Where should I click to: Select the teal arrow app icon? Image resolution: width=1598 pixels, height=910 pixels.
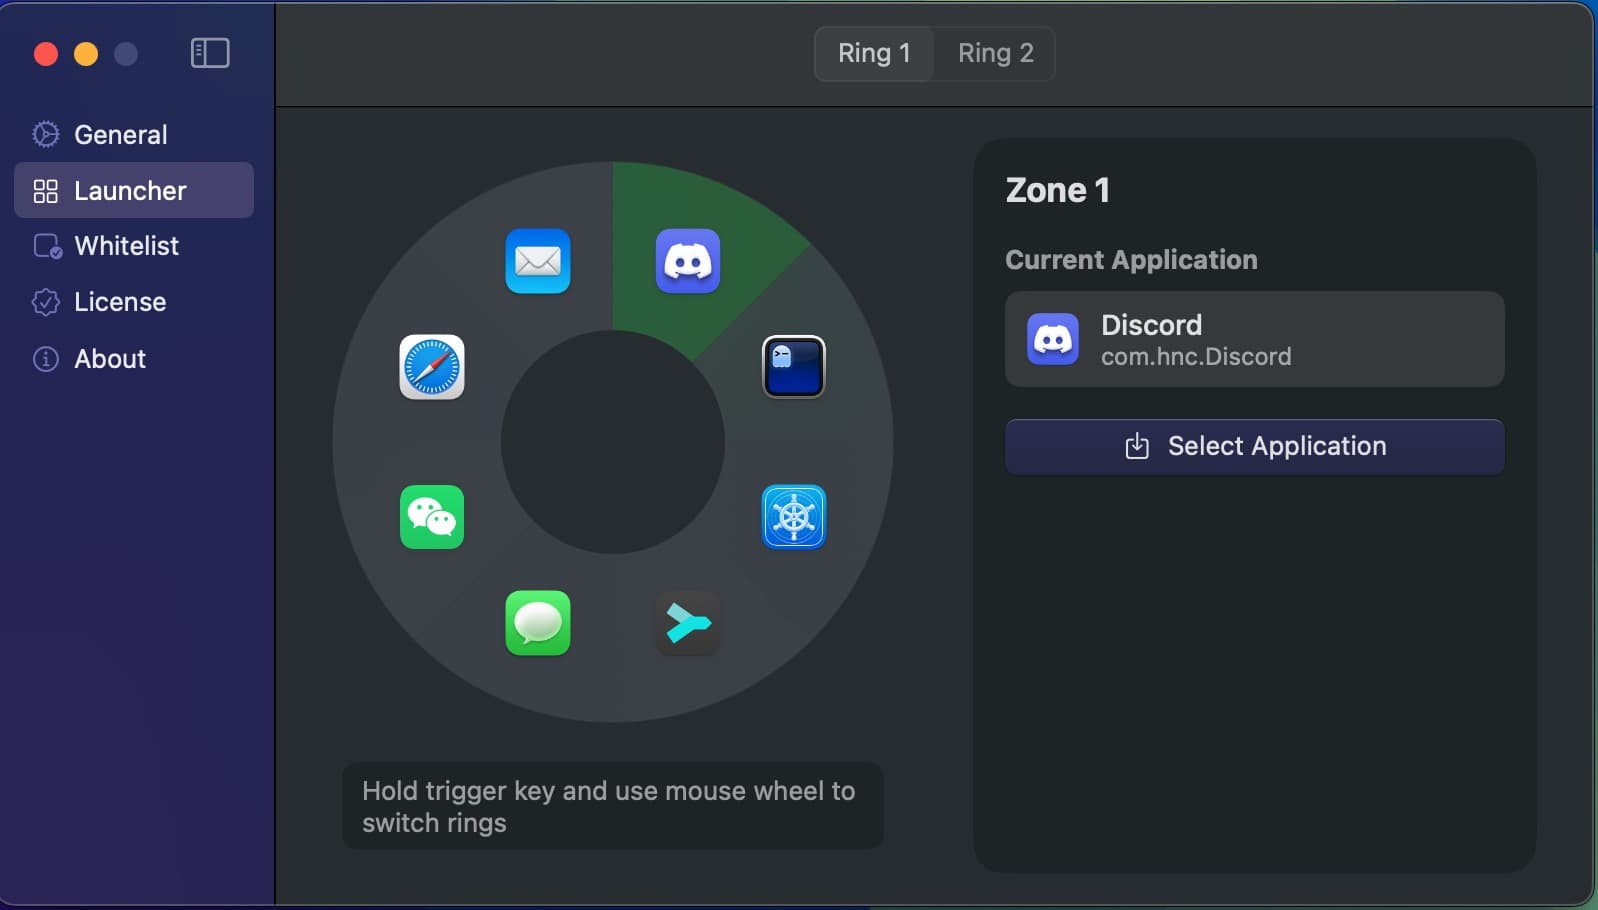[x=688, y=623]
